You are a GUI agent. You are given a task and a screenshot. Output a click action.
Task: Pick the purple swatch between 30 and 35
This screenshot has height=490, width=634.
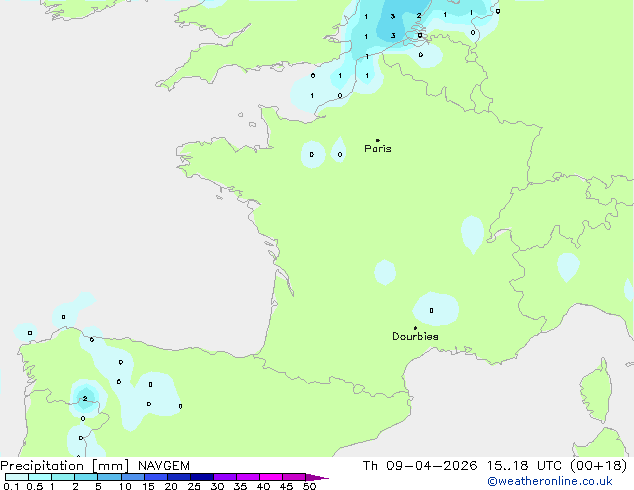(225, 477)
